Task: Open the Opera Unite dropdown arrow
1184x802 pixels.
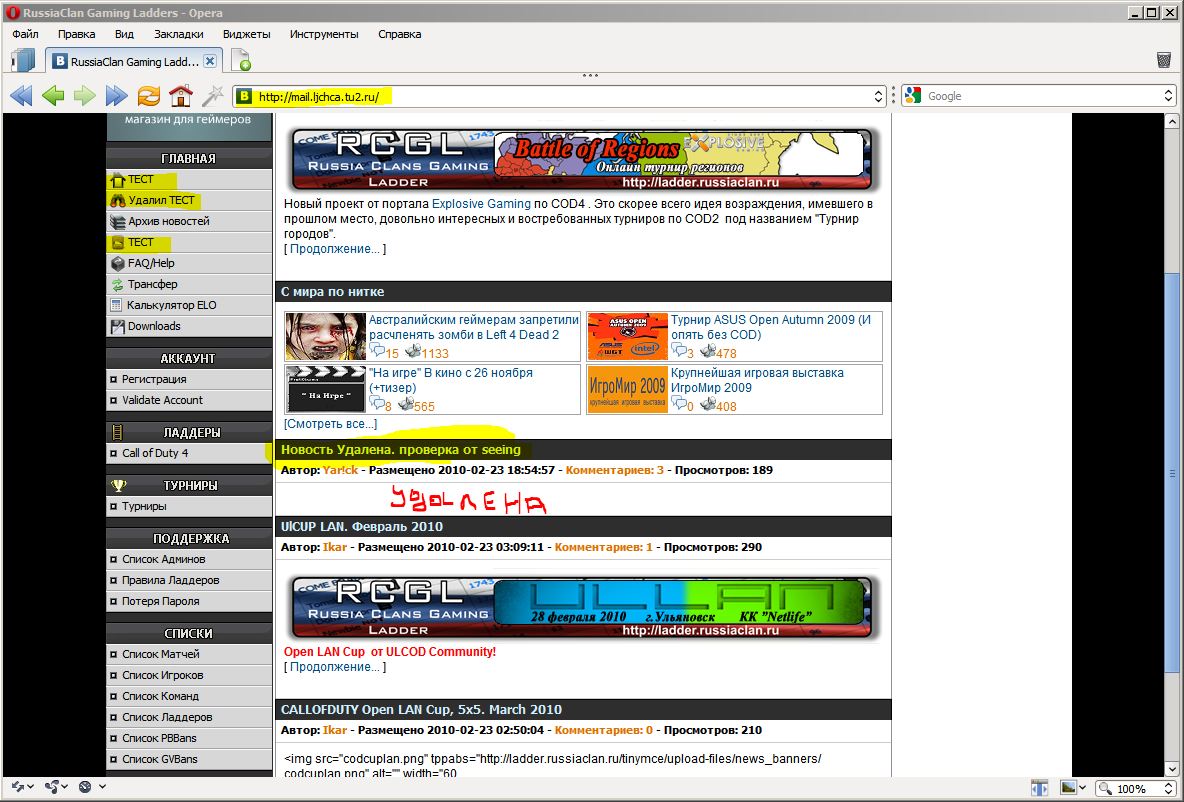Action: click(x=64, y=787)
